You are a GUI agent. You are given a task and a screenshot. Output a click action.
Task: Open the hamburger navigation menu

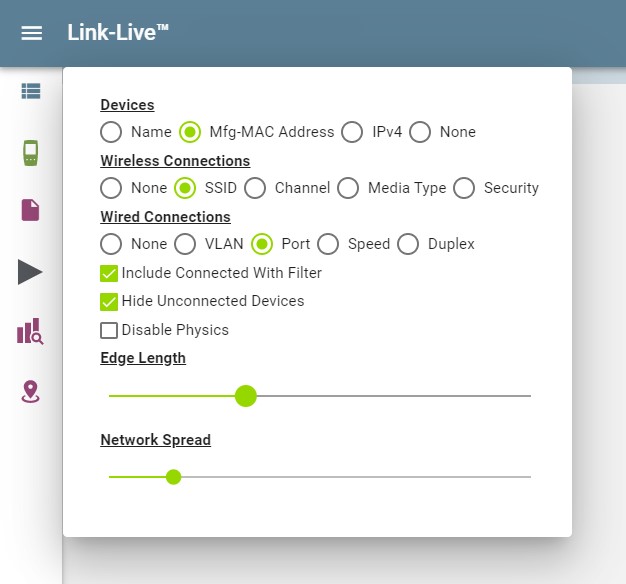[x=32, y=33]
